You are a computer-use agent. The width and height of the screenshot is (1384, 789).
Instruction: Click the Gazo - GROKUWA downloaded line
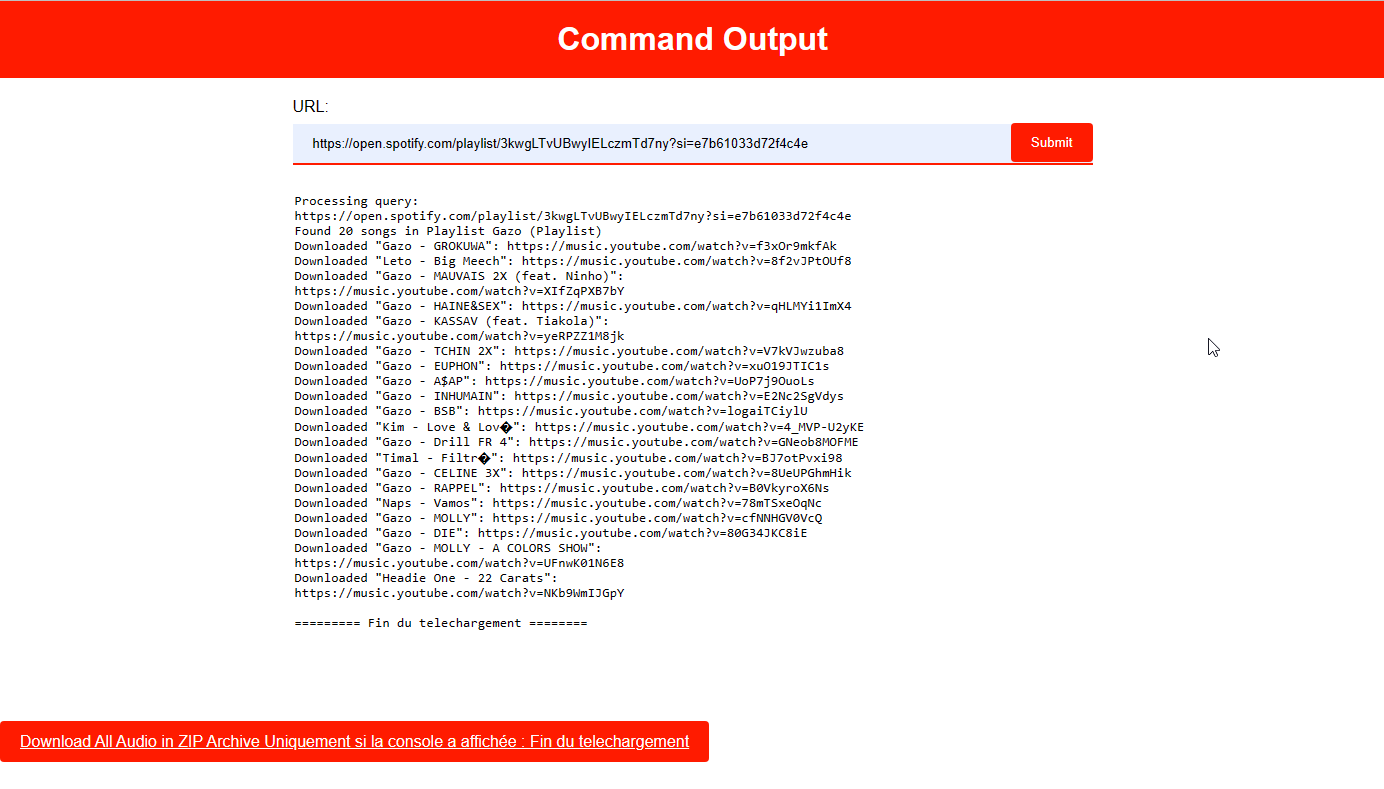point(565,246)
